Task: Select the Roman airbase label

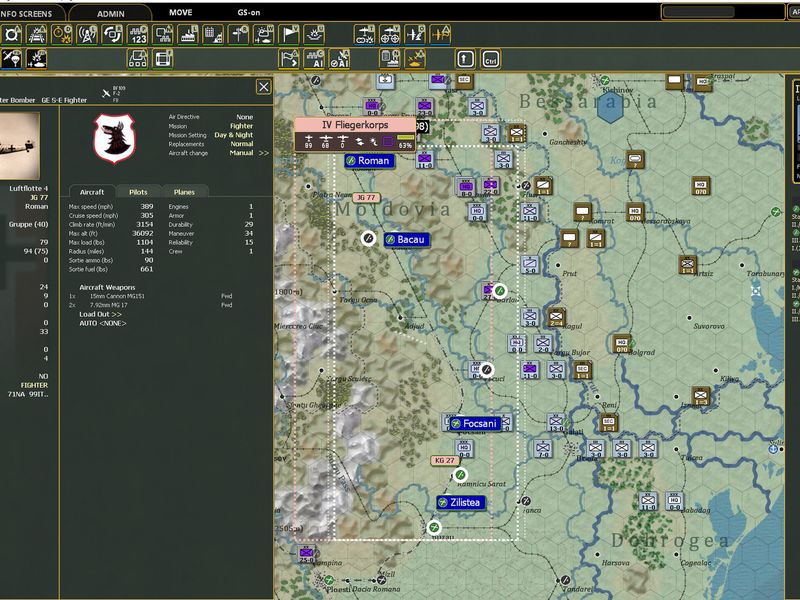Action: click(369, 161)
